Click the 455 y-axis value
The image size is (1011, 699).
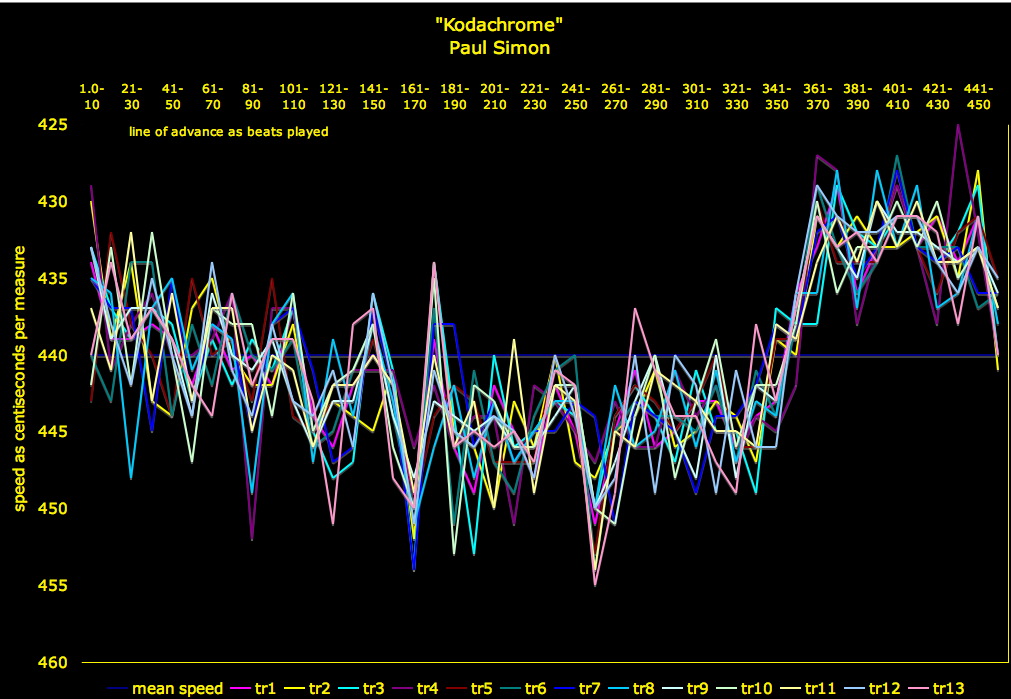tap(53, 585)
